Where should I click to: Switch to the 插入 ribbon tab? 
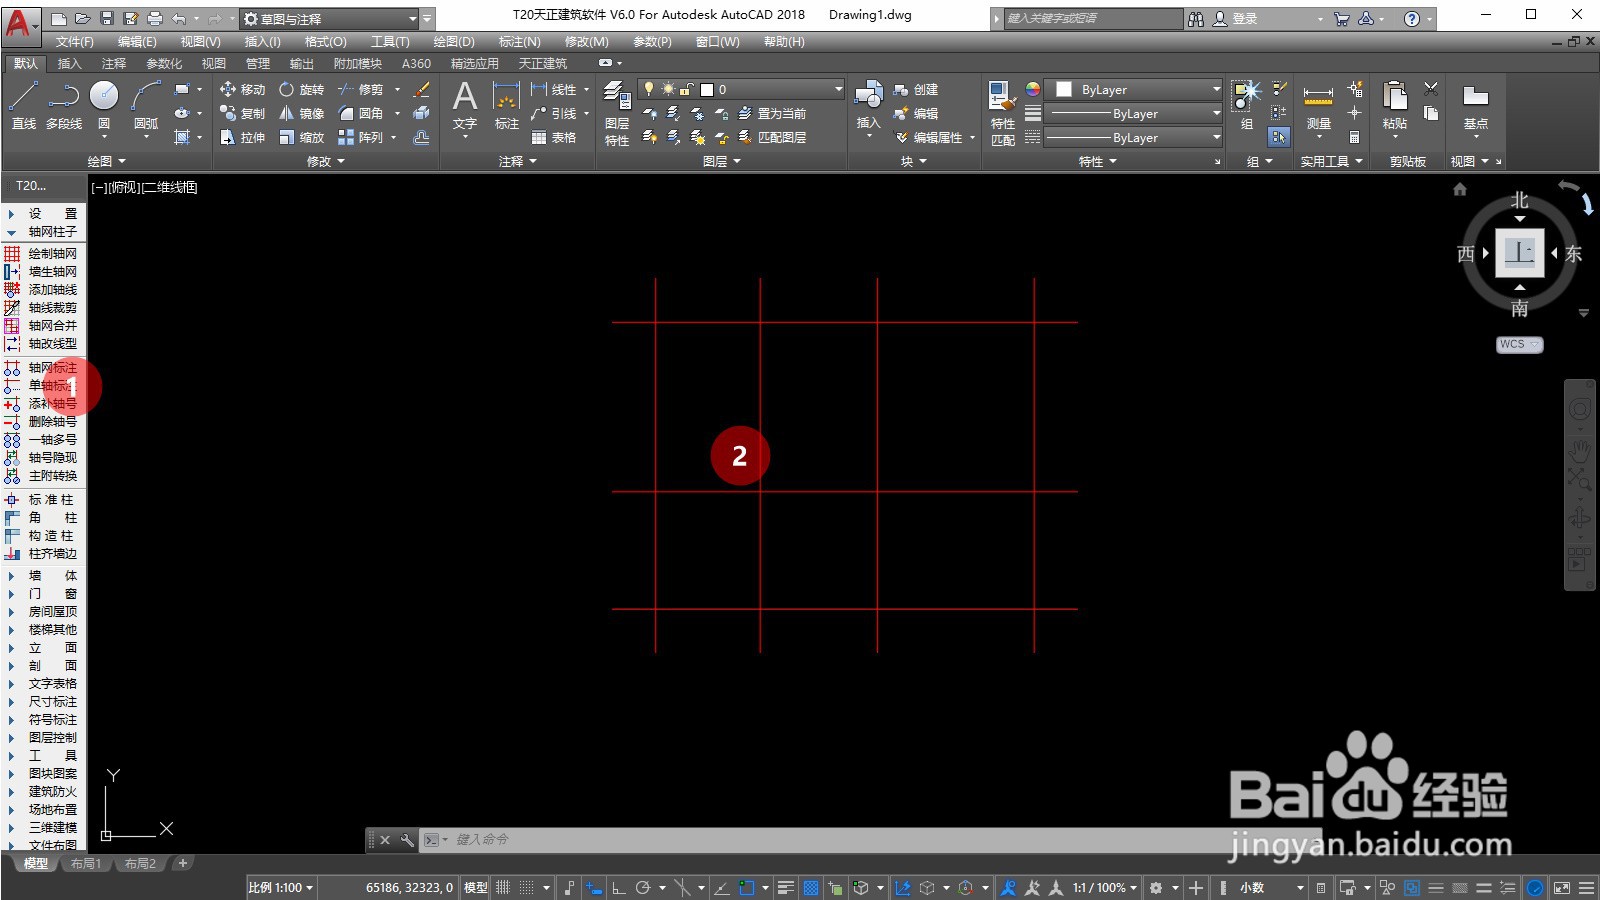(x=69, y=63)
